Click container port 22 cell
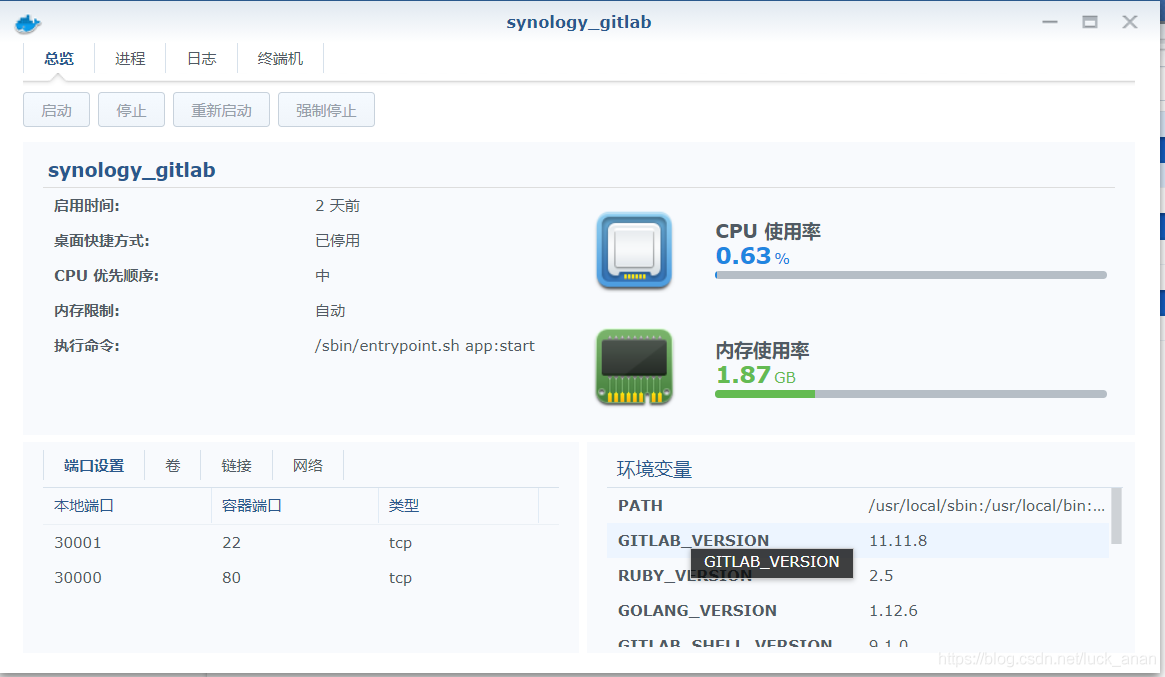1165x677 pixels. coord(231,542)
